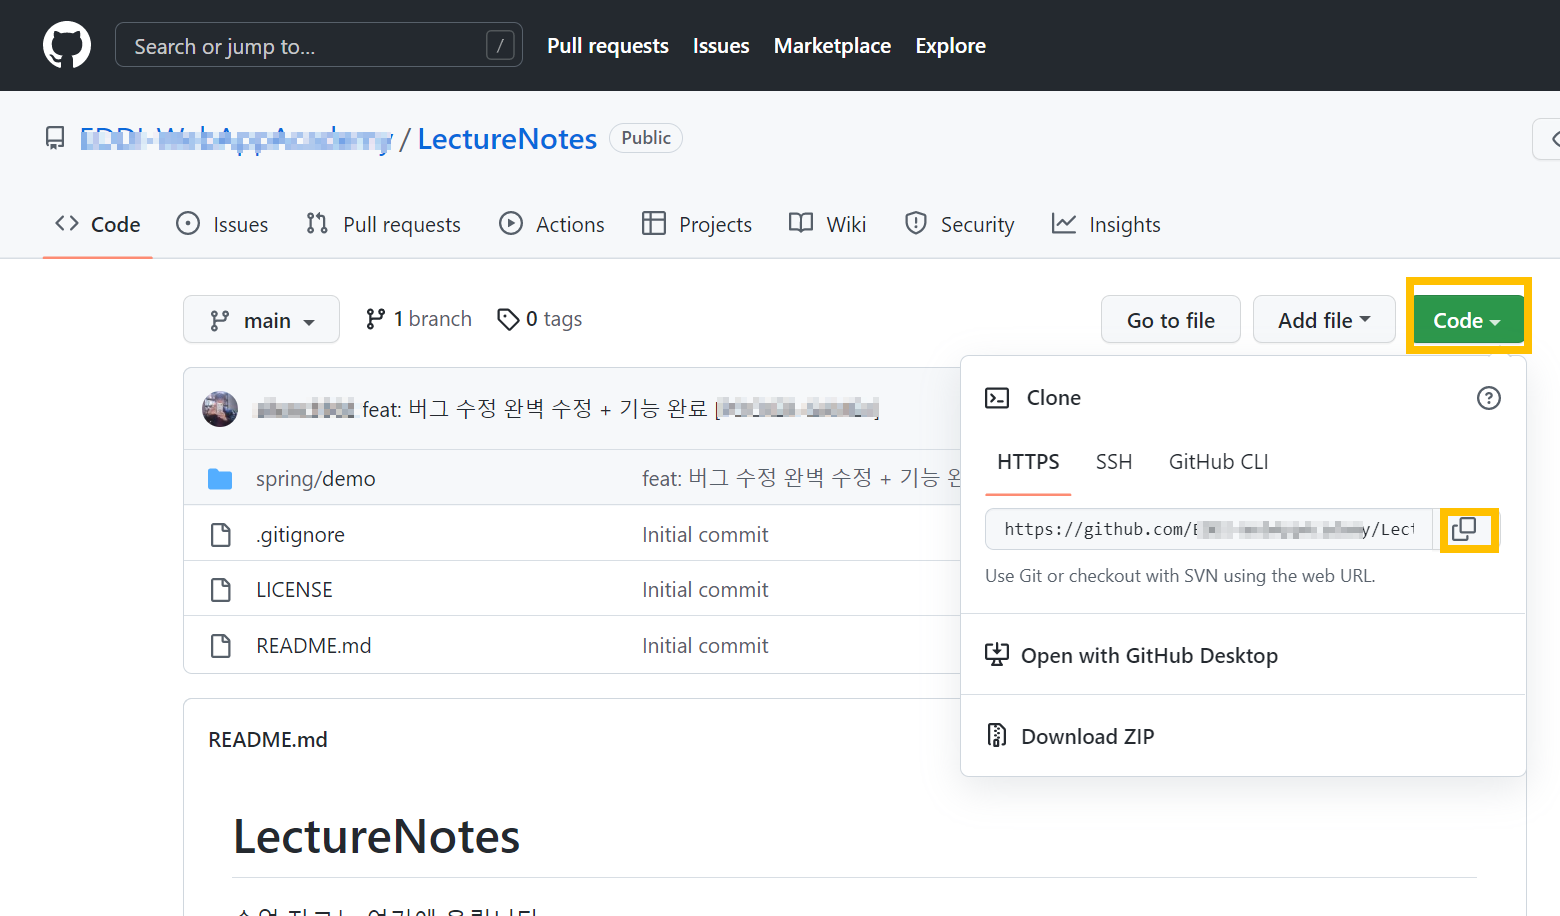Open the Add file dropdown
The width and height of the screenshot is (1560, 916).
(1323, 319)
